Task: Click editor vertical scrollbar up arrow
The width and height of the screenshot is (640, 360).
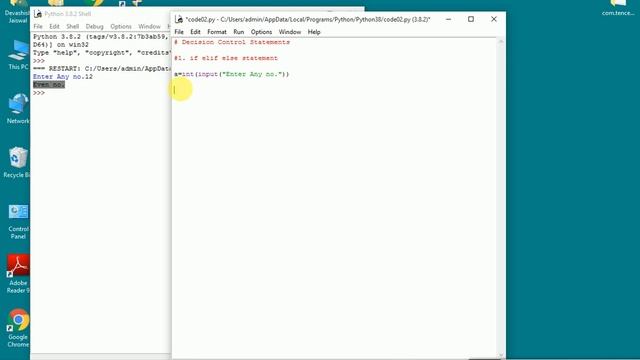Action: point(501,41)
